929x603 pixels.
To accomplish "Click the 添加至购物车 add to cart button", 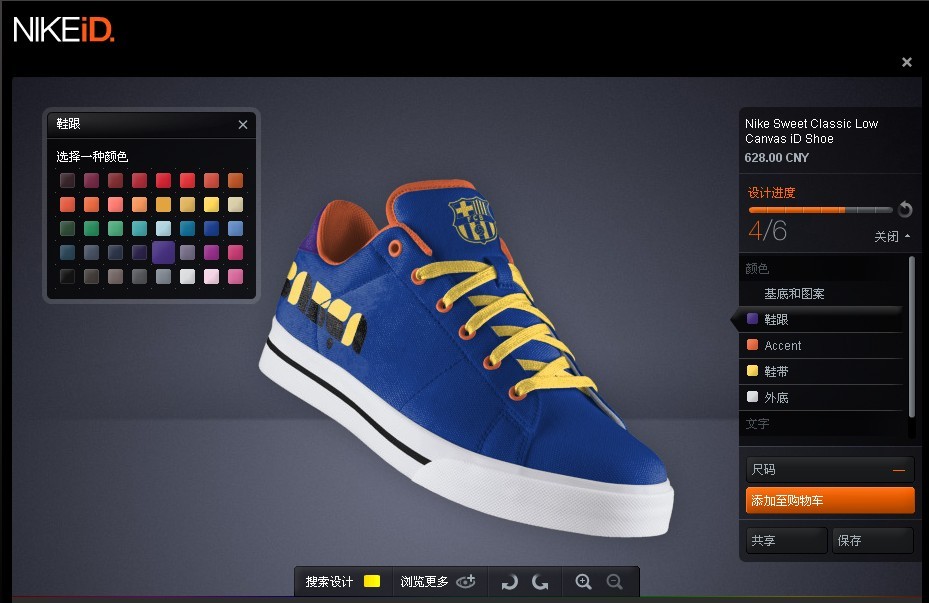I will 828,500.
